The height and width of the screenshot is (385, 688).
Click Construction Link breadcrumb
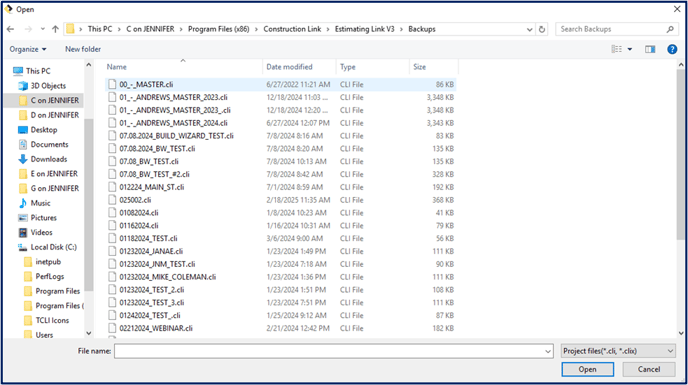click(x=292, y=29)
